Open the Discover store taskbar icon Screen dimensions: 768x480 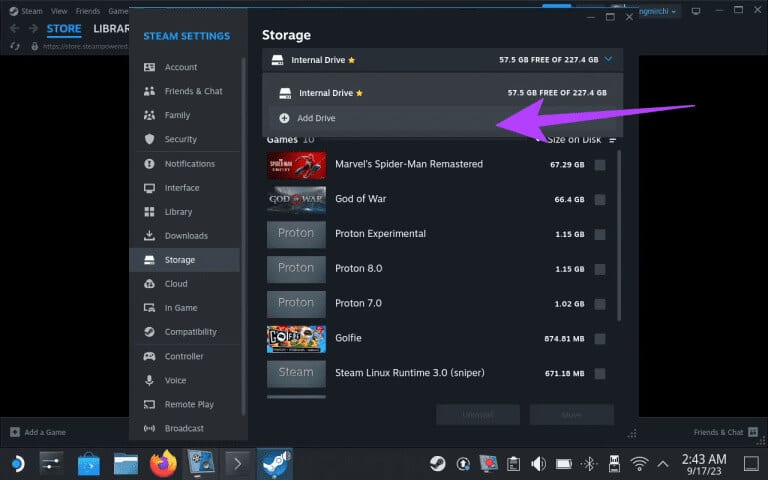click(89, 464)
